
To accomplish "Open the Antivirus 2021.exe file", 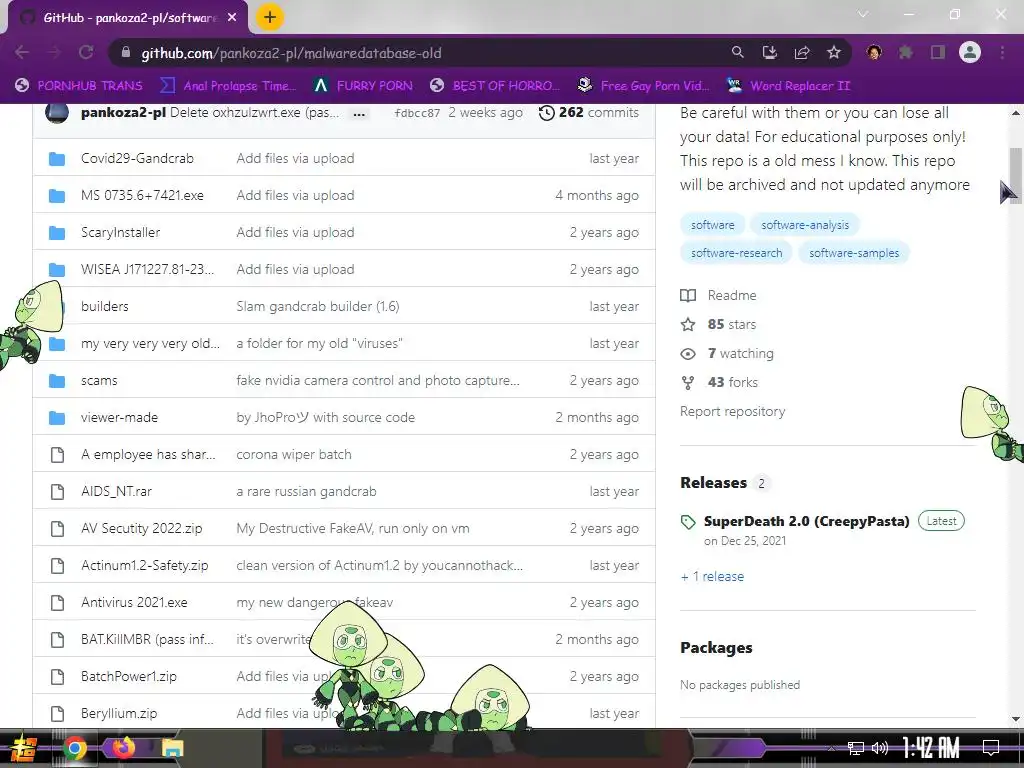I will [x=134, y=602].
